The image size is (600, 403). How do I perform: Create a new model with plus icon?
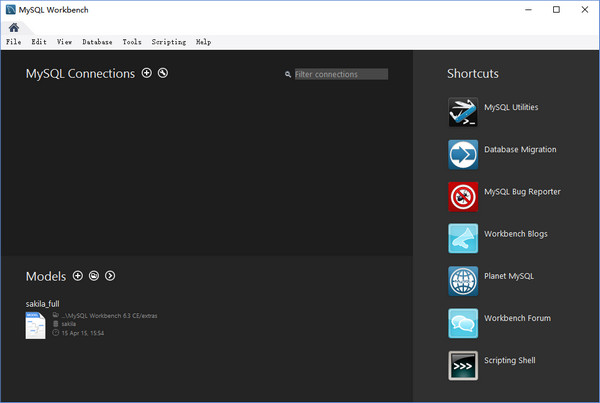[x=78, y=276]
